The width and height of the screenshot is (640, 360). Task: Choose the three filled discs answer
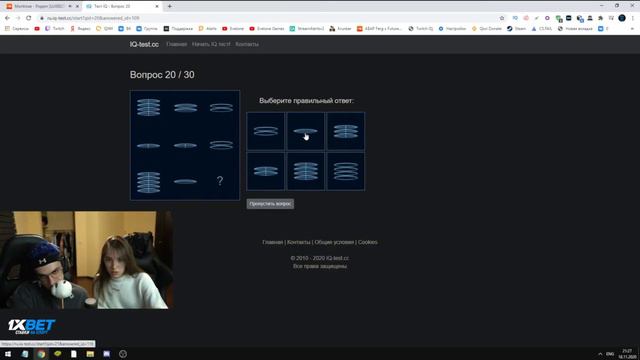(x=346, y=131)
